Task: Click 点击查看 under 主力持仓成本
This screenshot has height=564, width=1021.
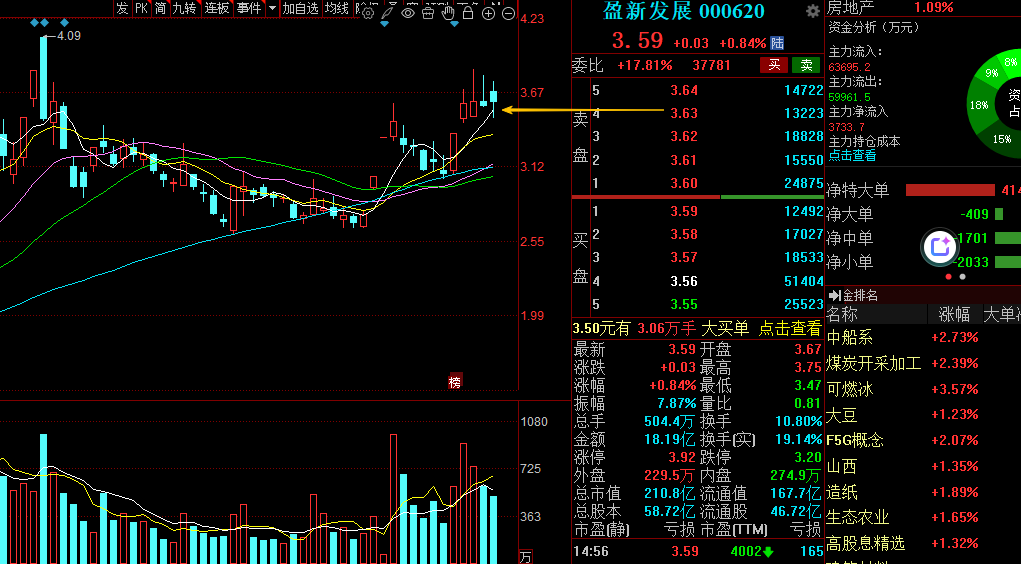Action: pos(852,156)
